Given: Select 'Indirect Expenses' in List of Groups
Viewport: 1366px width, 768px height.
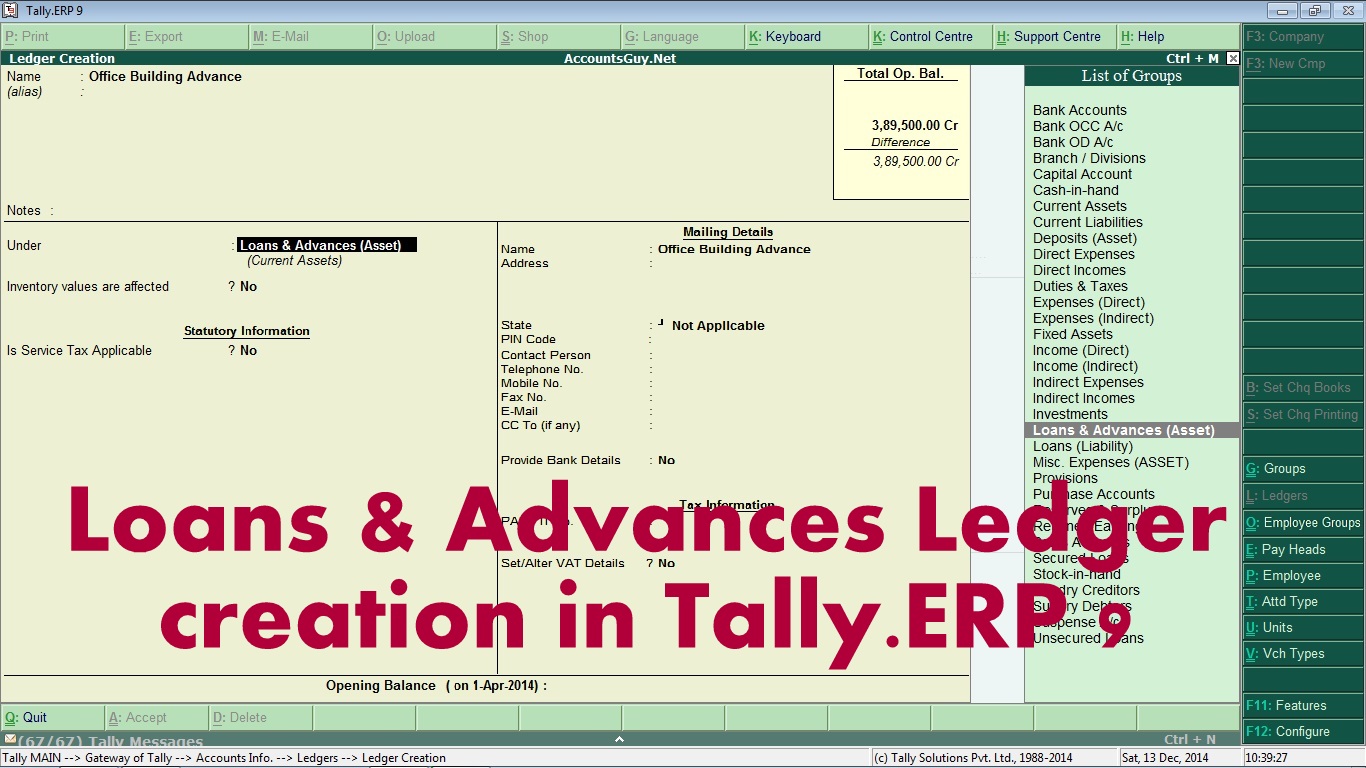Looking at the screenshot, I should (x=1088, y=383).
